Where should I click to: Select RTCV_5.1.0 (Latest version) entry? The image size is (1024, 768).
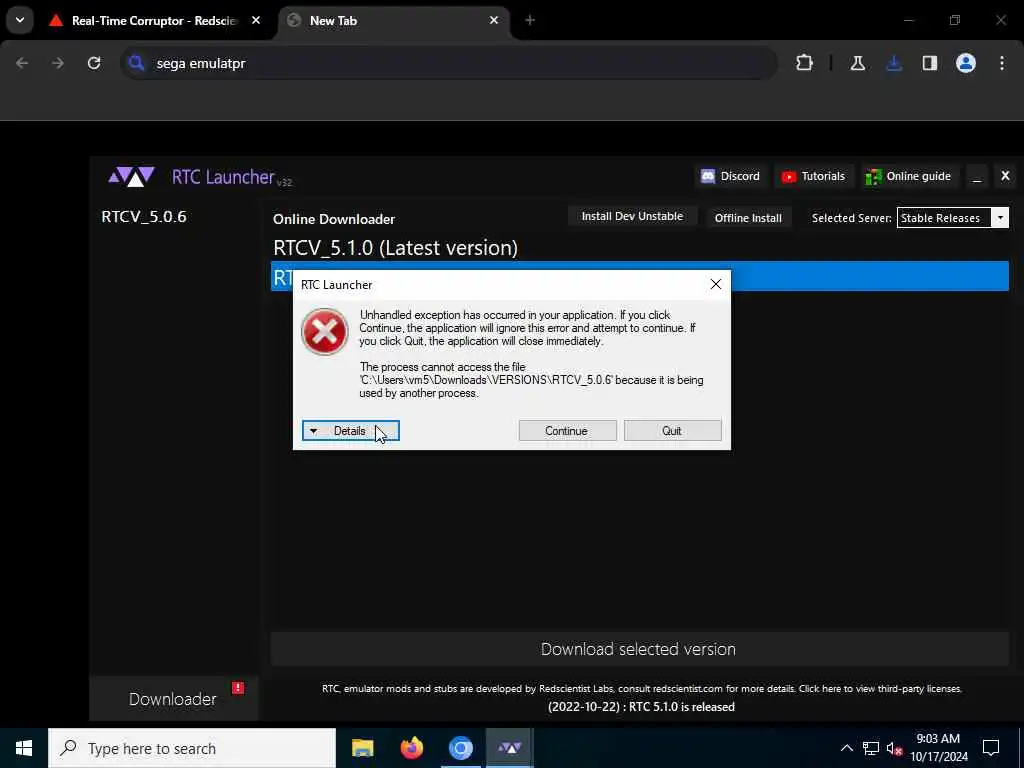(395, 248)
